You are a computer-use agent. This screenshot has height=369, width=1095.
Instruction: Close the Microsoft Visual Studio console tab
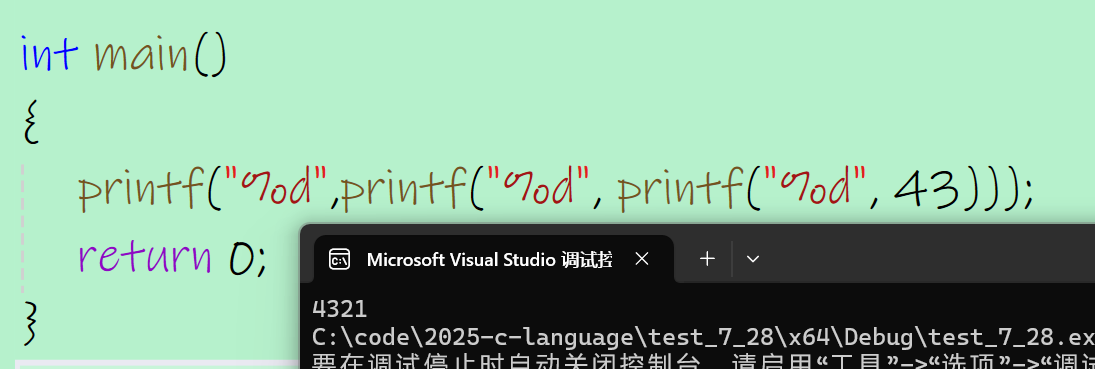[x=642, y=259]
